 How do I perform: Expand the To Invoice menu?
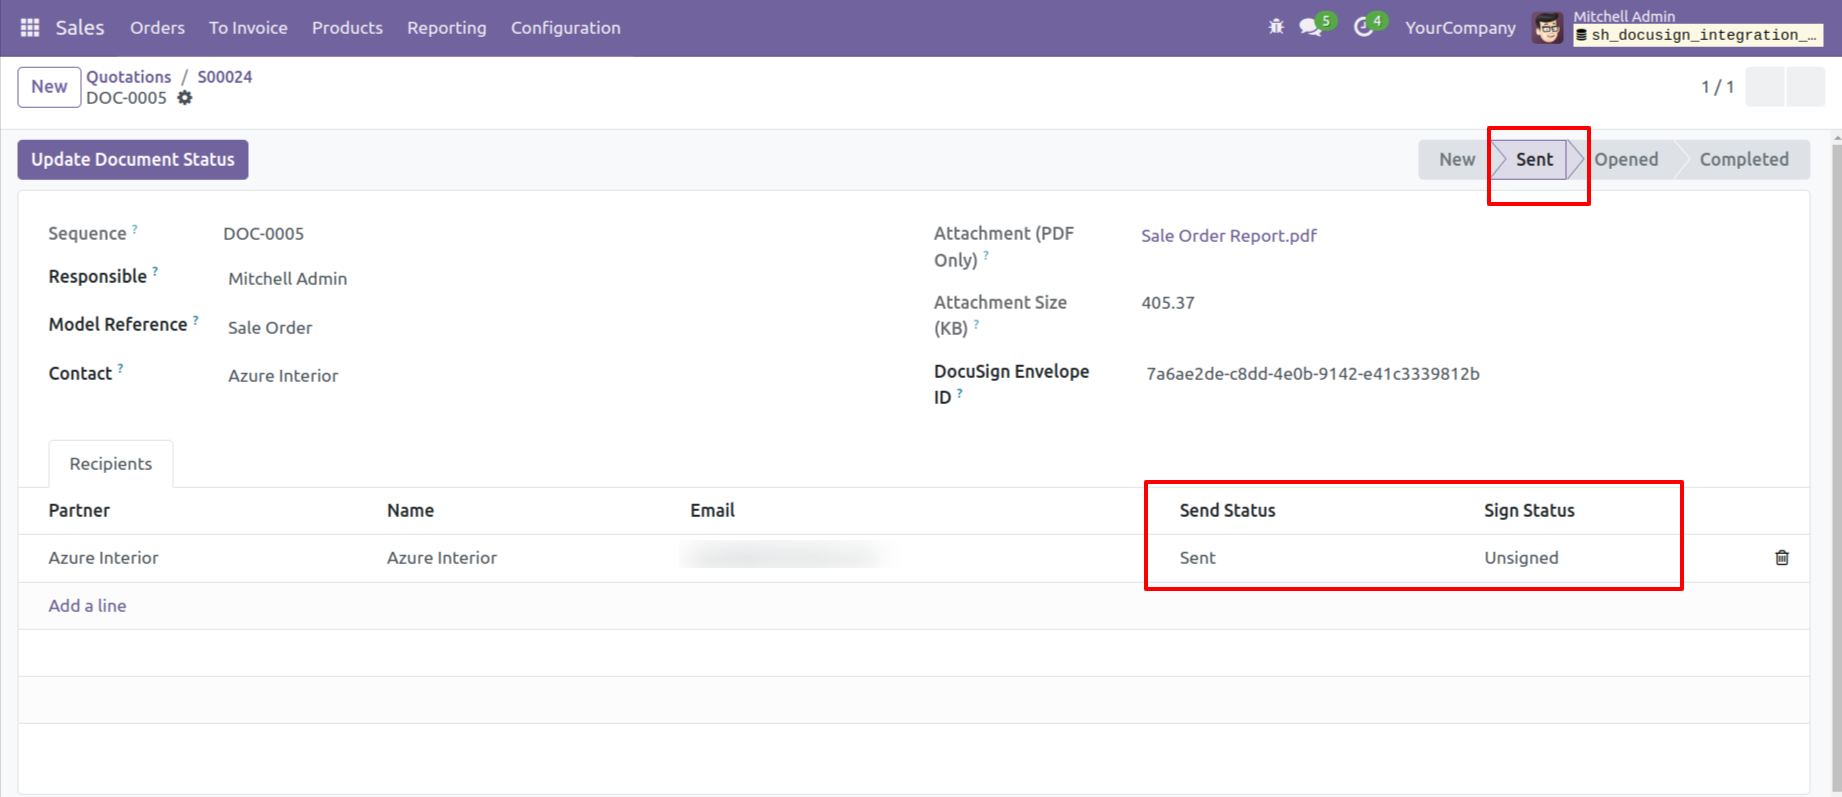coord(248,28)
